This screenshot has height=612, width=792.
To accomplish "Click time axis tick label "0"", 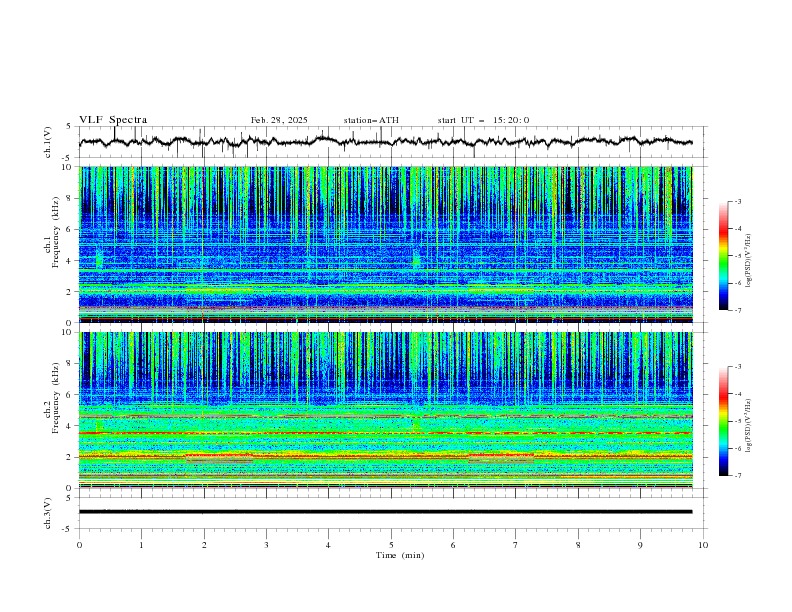I will coord(79,545).
